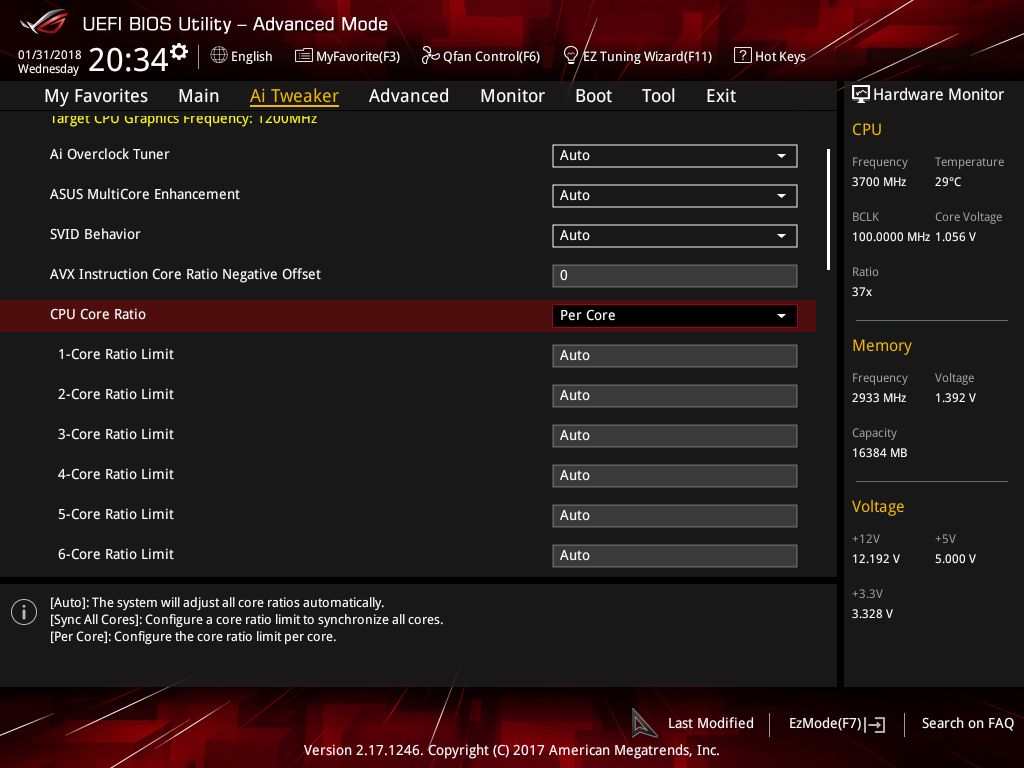
Task: Click the Core Voltage 1.056 V value
Action: pyautogui.click(x=955, y=237)
